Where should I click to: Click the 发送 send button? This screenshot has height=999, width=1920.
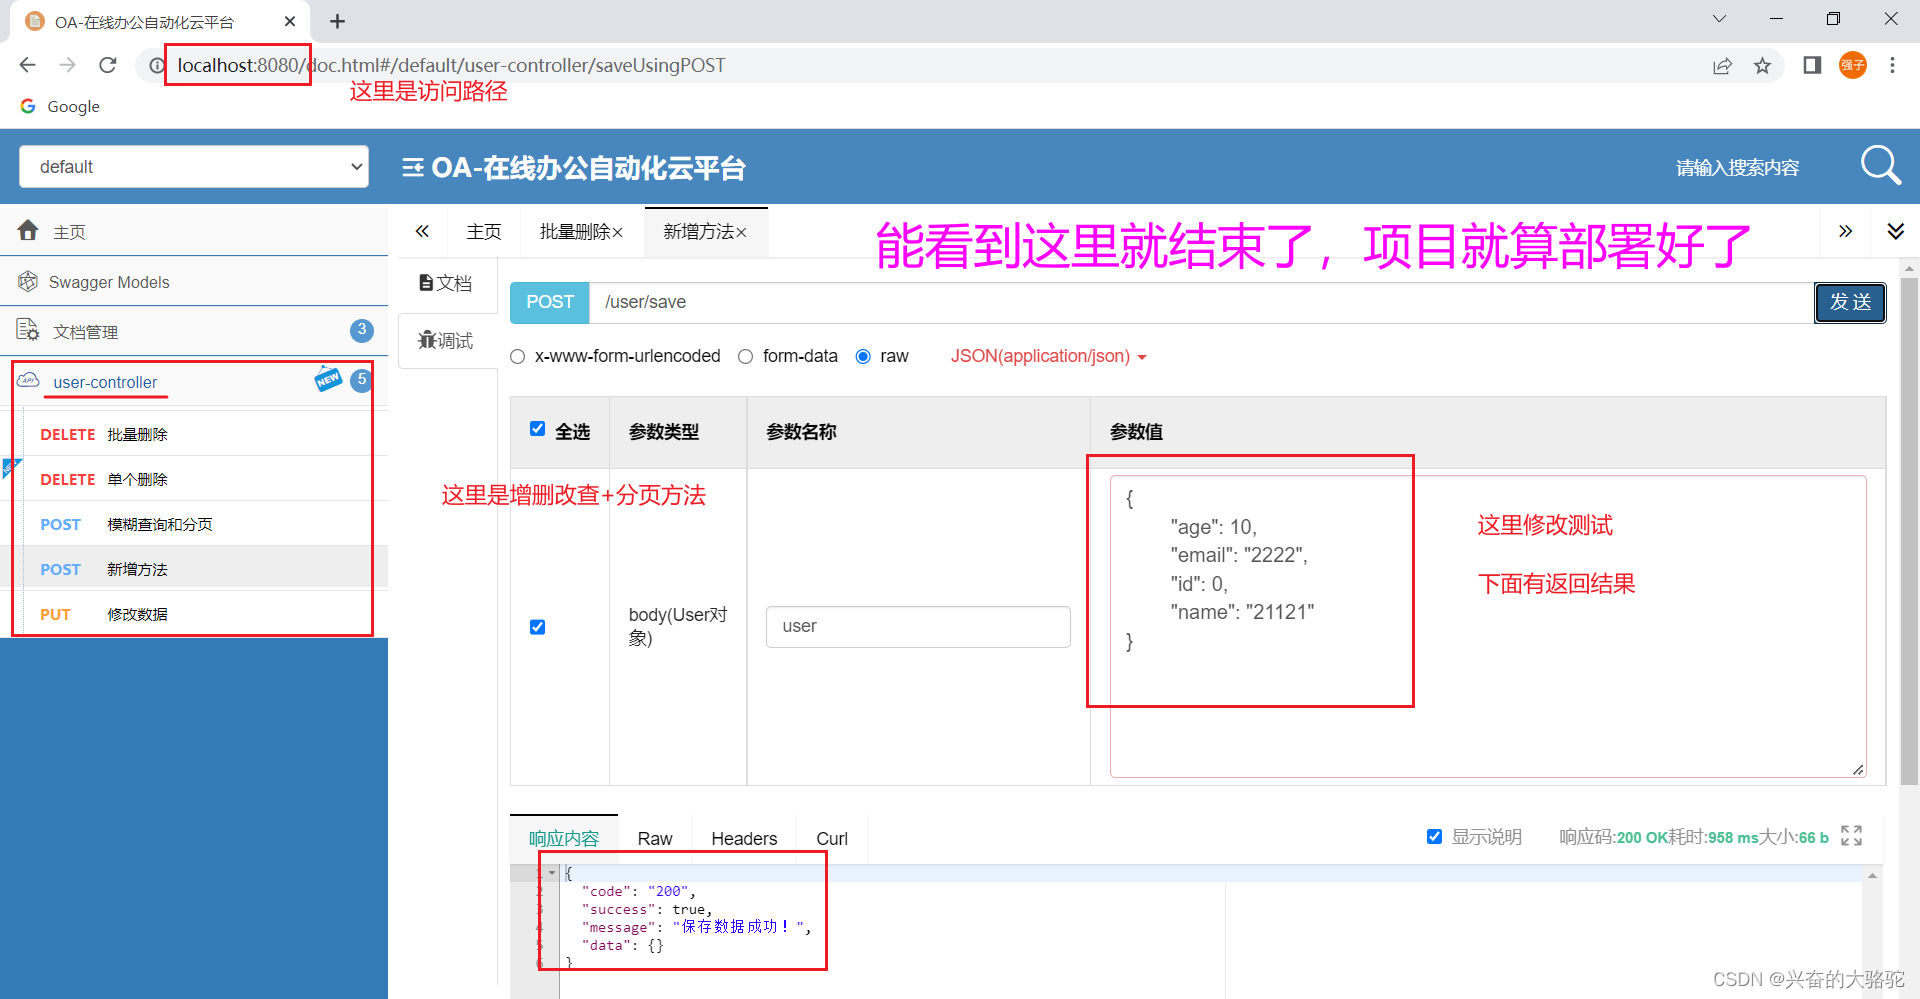click(1849, 302)
